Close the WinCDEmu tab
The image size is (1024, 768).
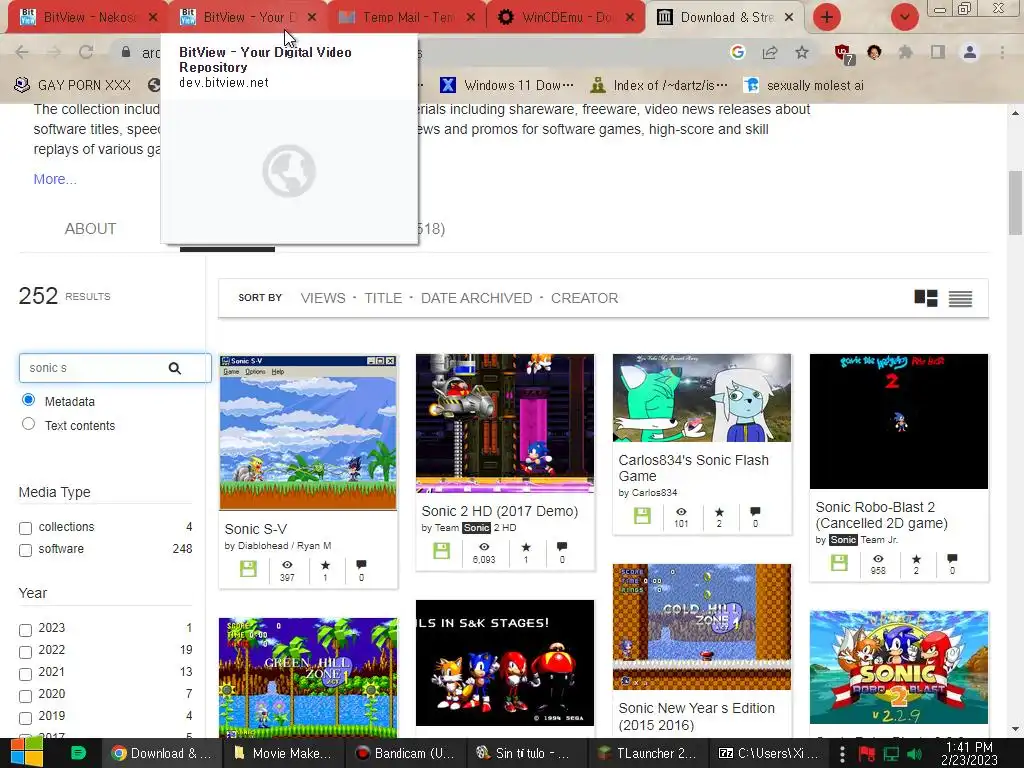coord(630,18)
